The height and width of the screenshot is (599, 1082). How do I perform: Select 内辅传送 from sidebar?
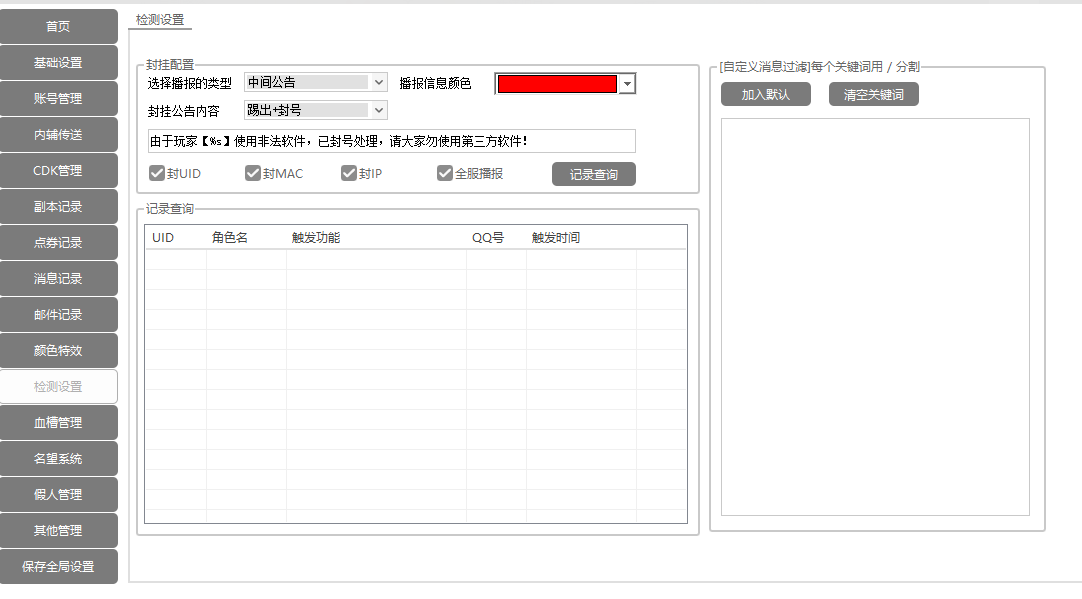click(x=58, y=135)
